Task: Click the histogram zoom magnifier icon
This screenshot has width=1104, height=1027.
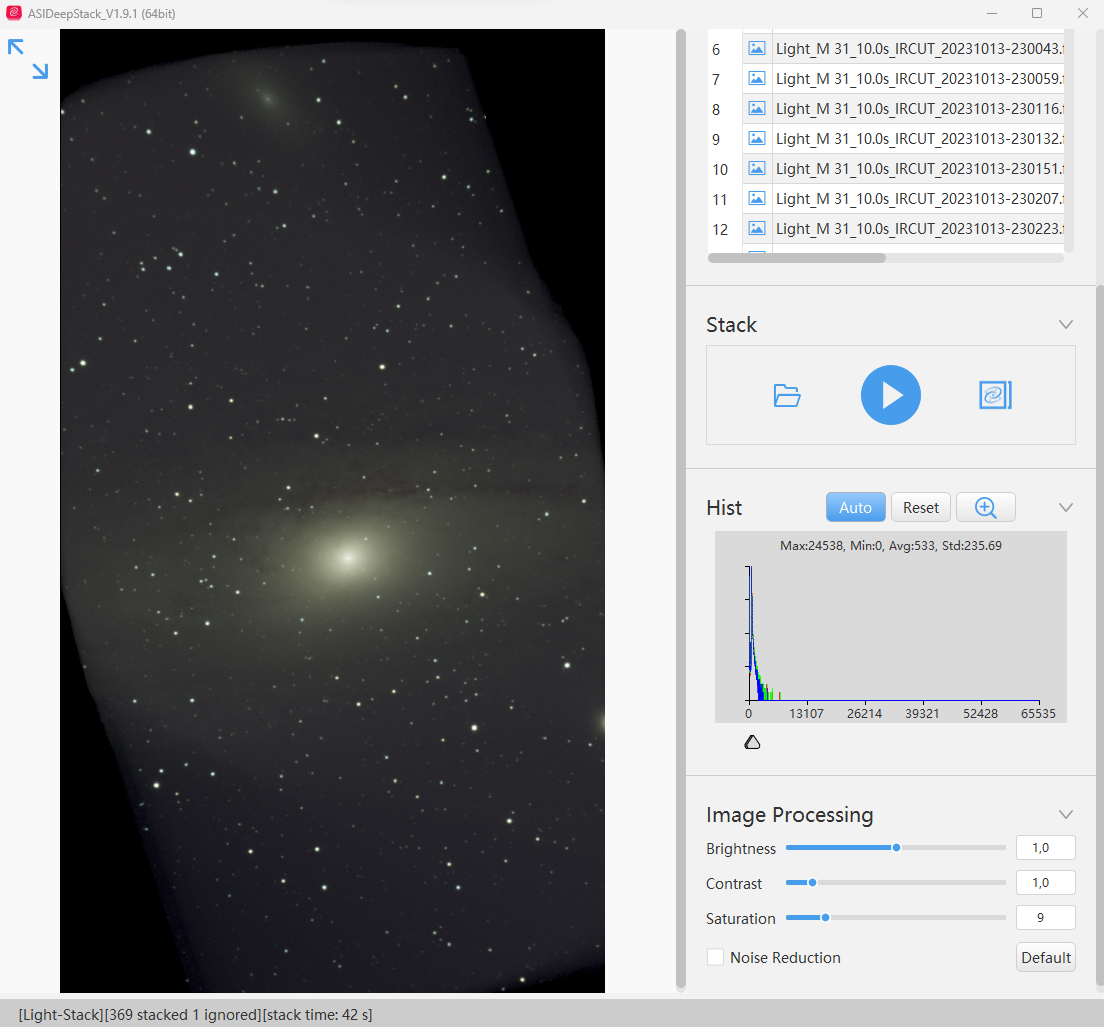Action: (x=986, y=508)
